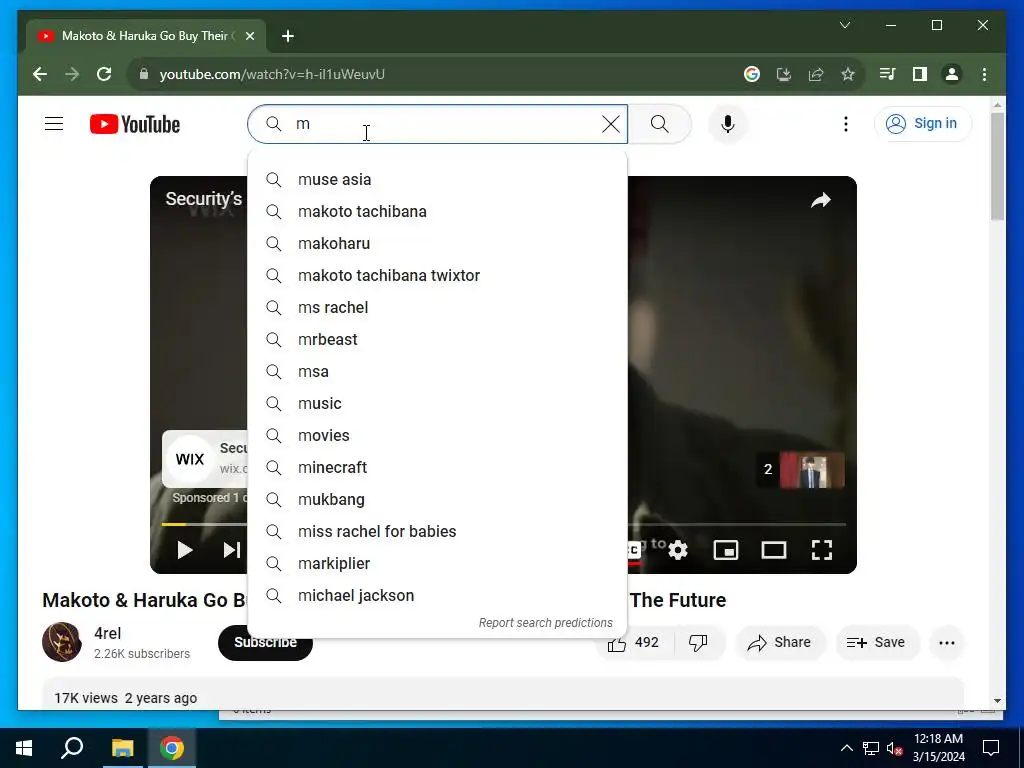Image resolution: width=1024 pixels, height=768 pixels.
Task: Show hidden system tray icons
Action: (x=846, y=748)
